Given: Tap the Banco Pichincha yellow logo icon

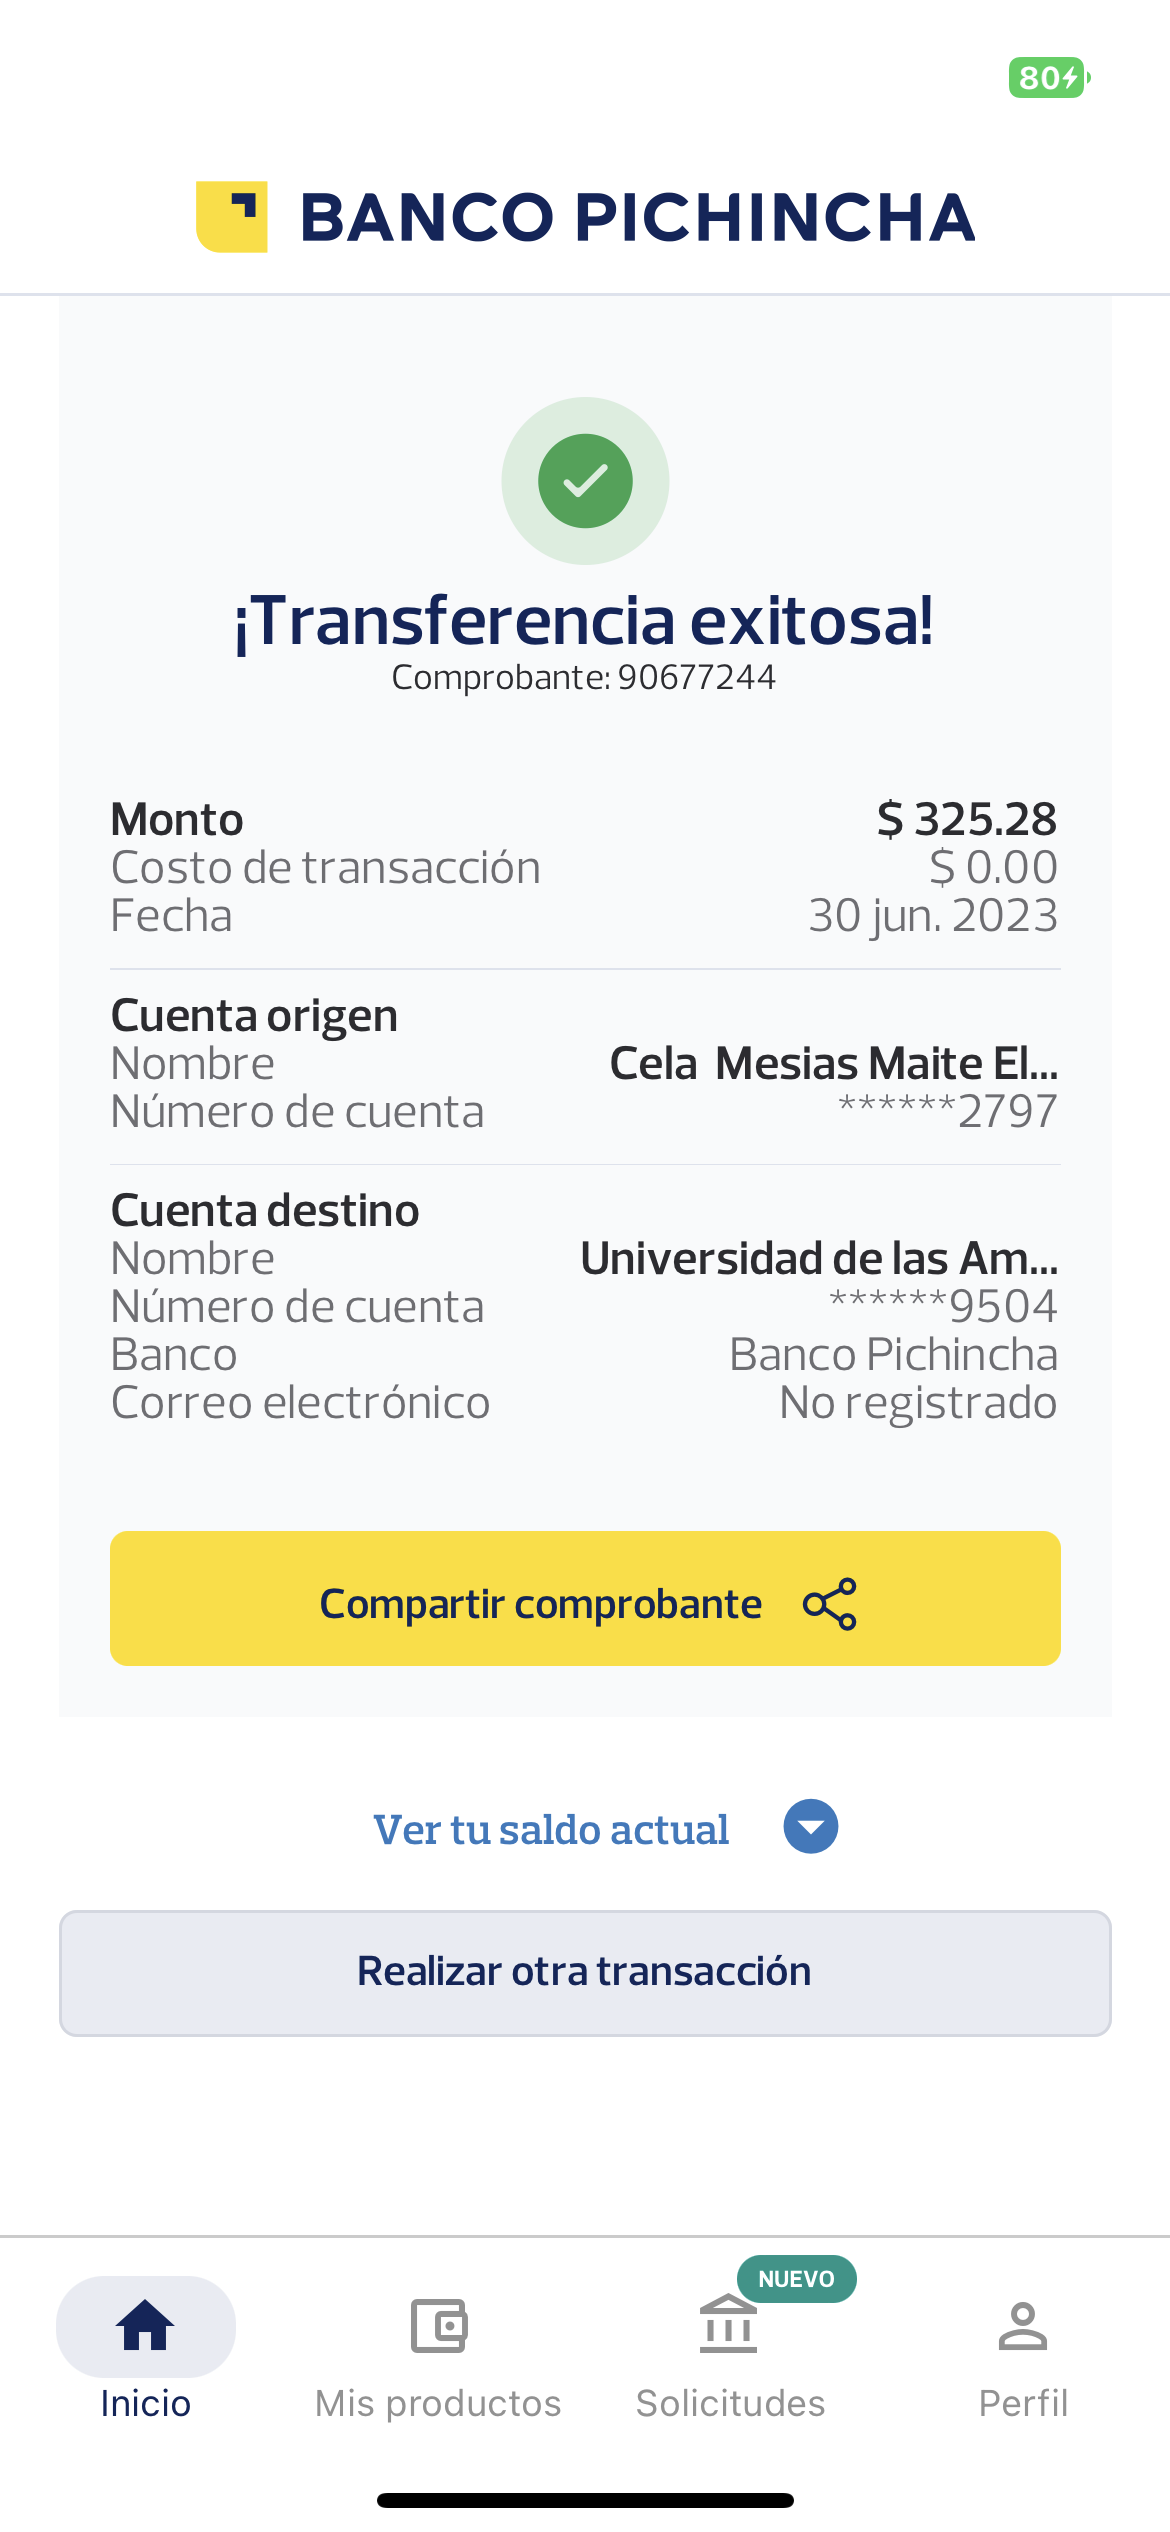Looking at the screenshot, I should (x=232, y=217).
